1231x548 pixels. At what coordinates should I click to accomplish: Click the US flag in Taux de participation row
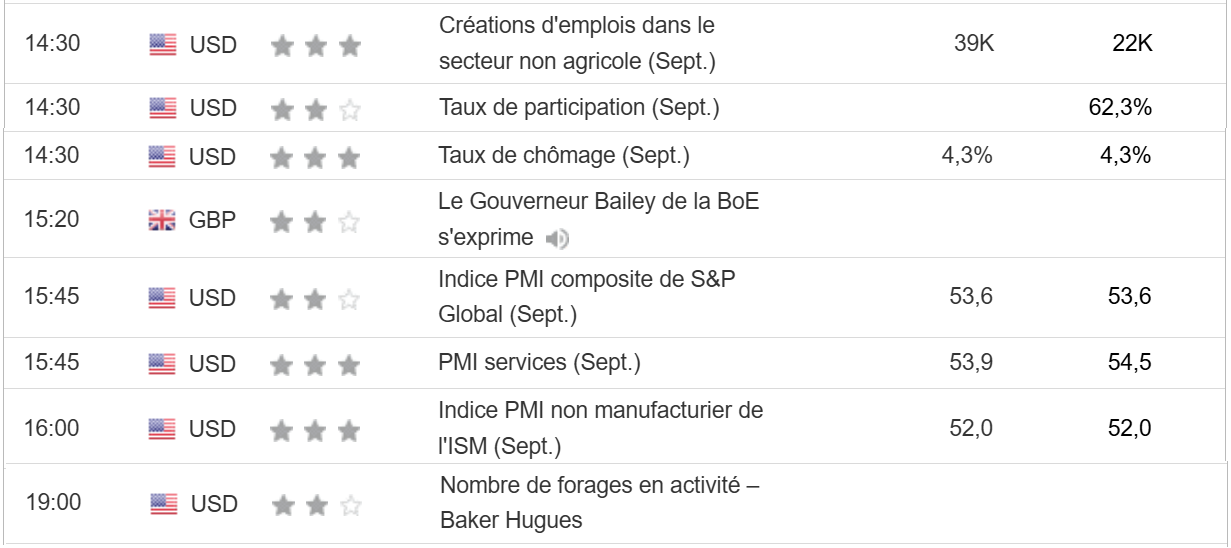(162, 108)
